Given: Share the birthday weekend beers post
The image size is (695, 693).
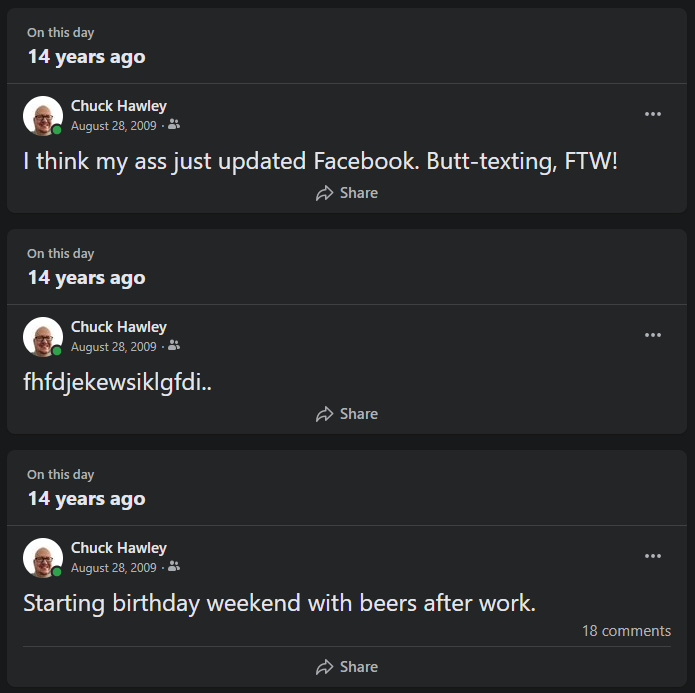Looking at the screenshot, I should [347, 666].
